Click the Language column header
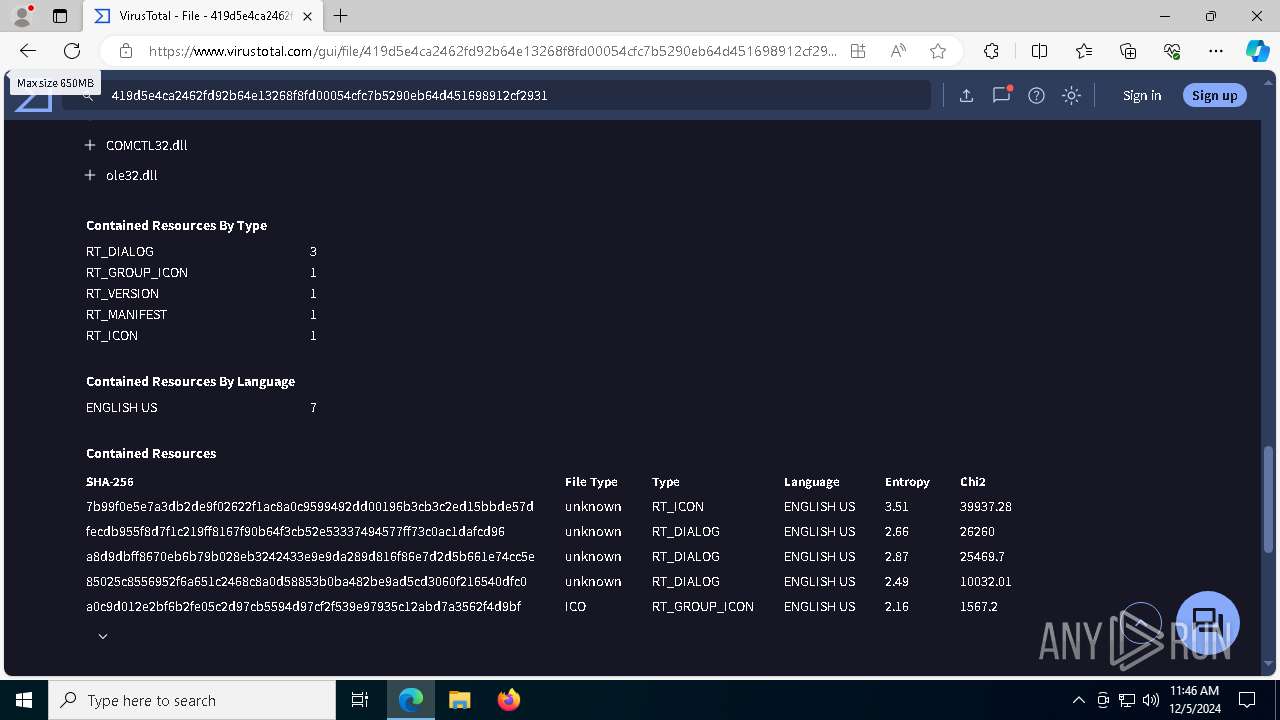The width and height of the screenshot is (1280, 720). (x=811, y=482)
